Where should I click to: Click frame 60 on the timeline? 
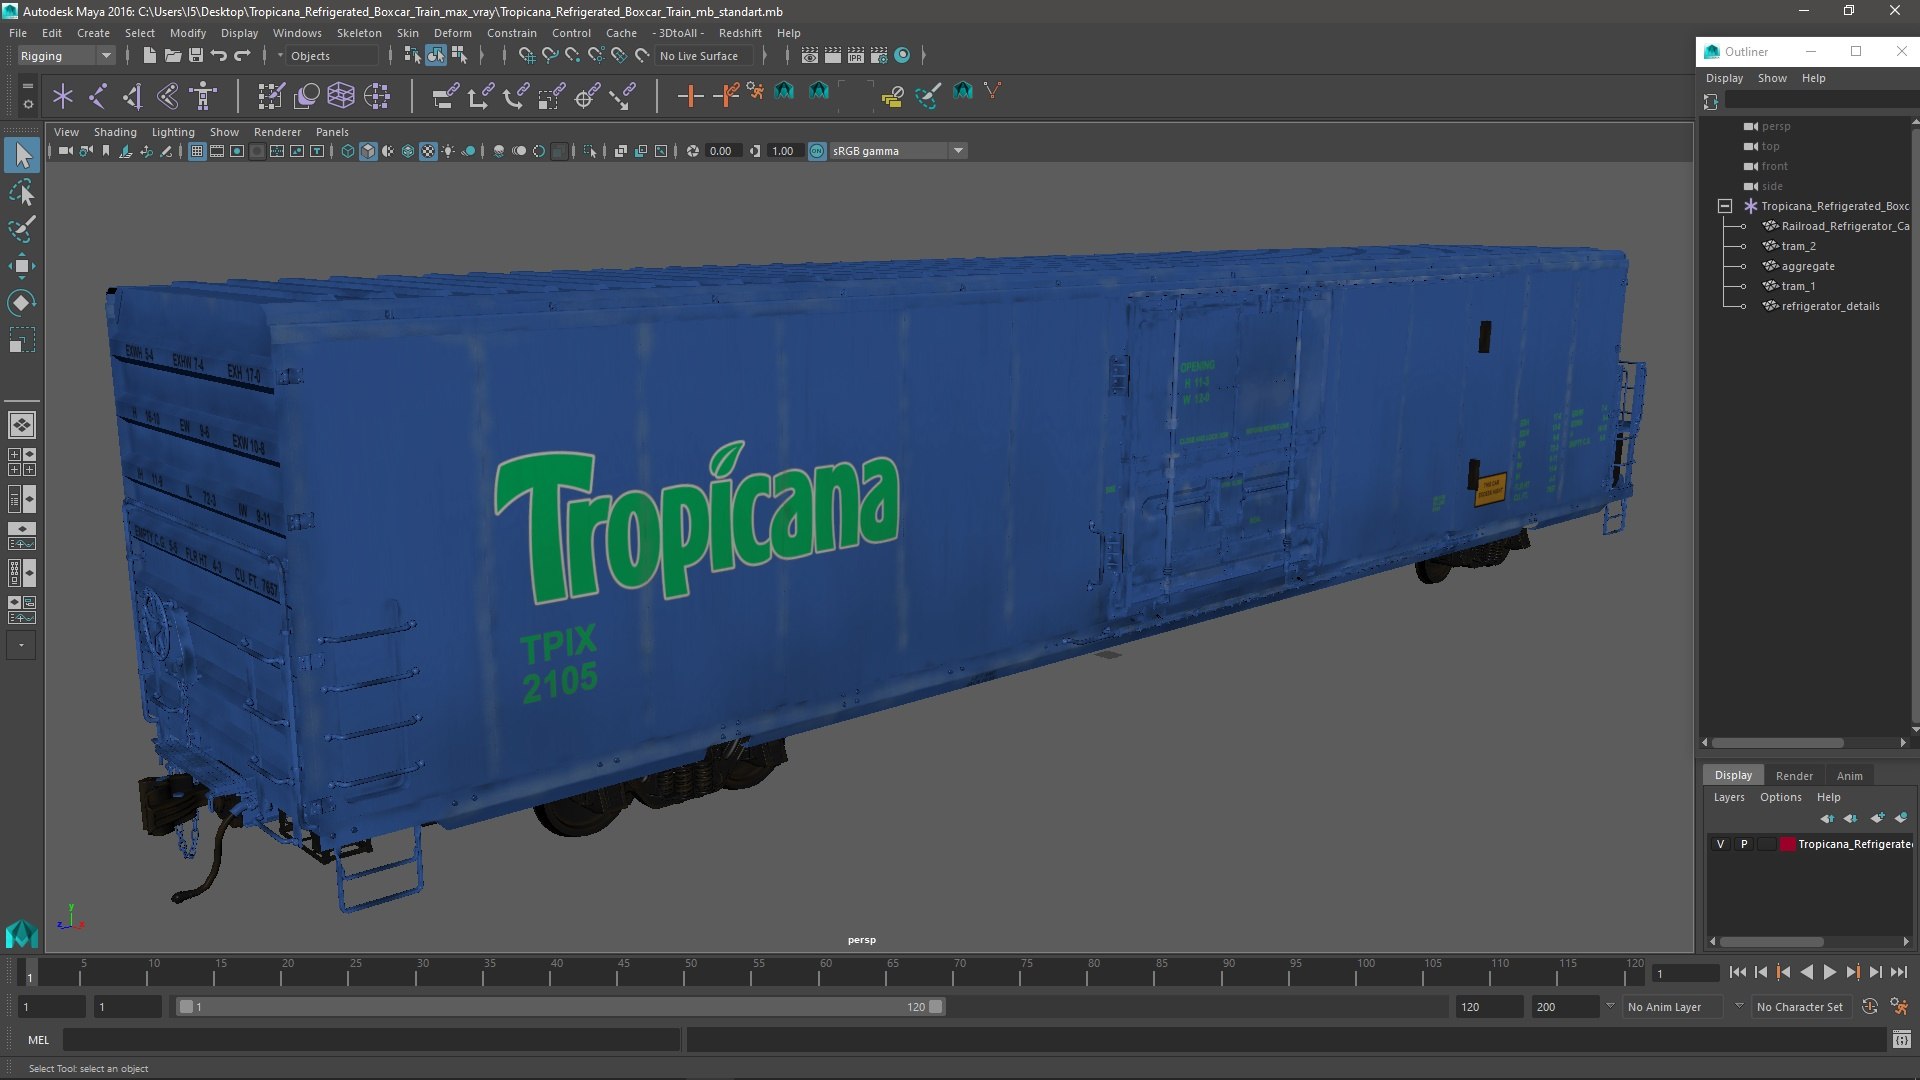825,972
